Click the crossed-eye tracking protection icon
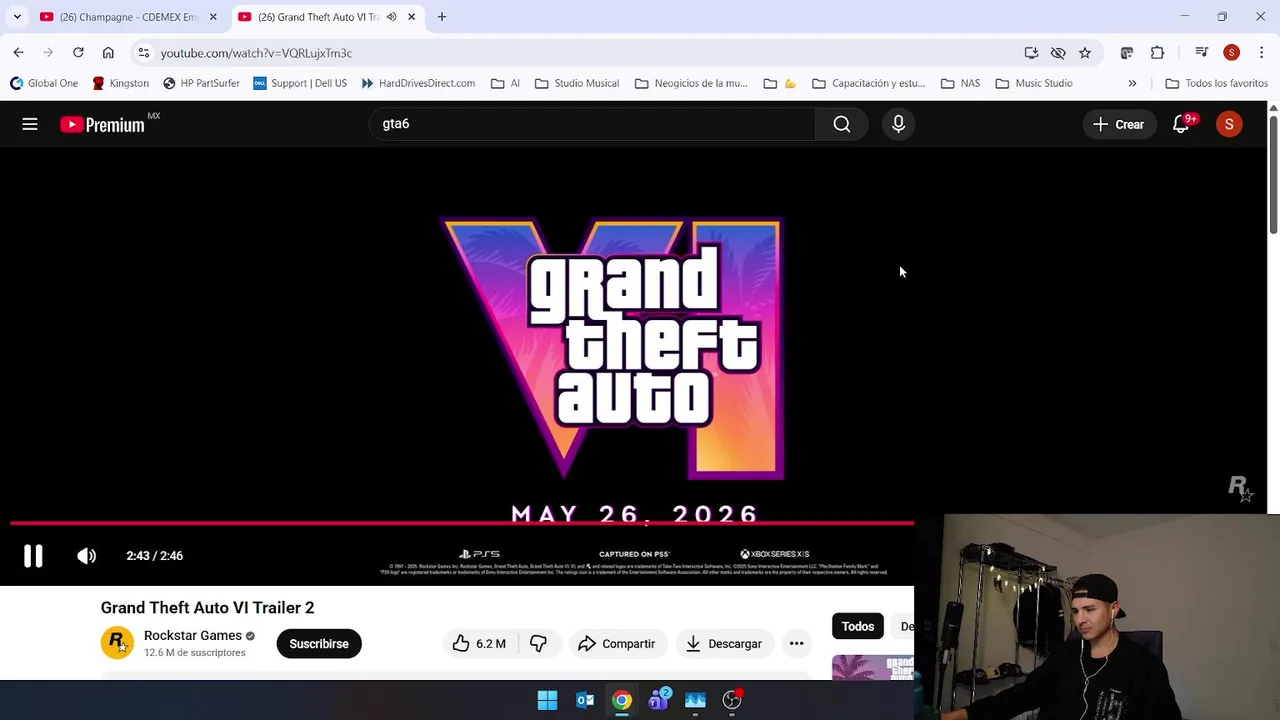The height and width of the screenshot is (720, 1280). coord(1058,53)
